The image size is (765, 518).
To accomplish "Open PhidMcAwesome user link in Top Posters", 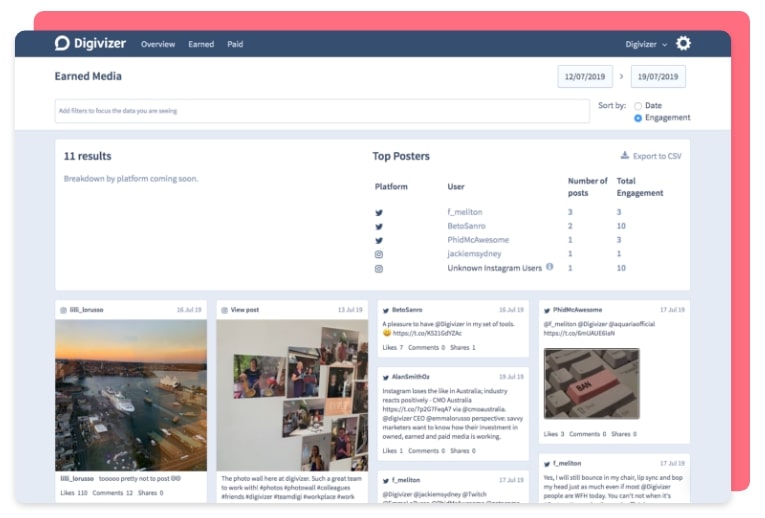I will pos(478,240).
